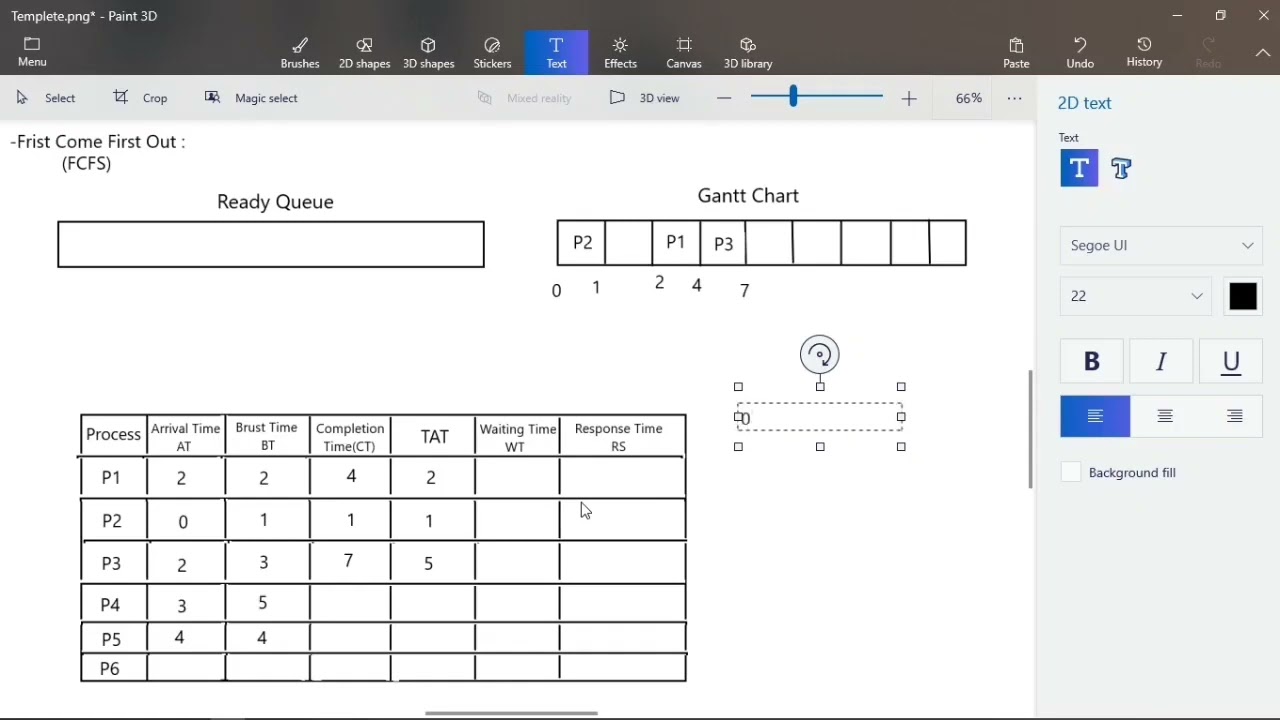Open the History panel
Screen dimensions: 1280x720
[x=1144, y=53]
